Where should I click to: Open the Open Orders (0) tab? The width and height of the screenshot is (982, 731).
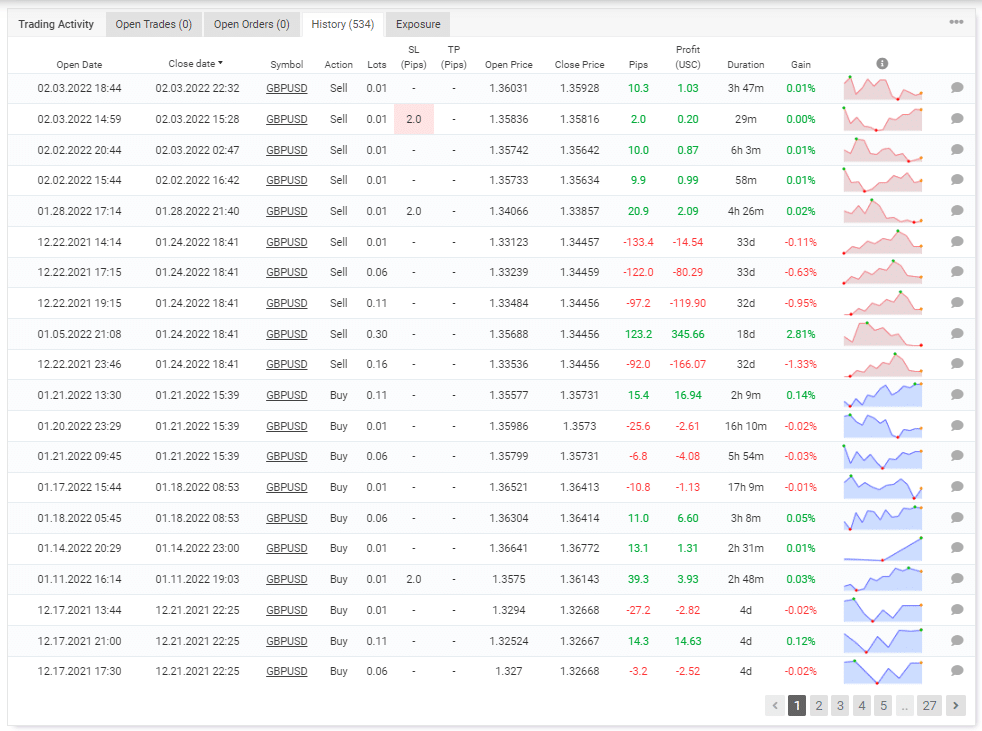click(x=252, y=24)
